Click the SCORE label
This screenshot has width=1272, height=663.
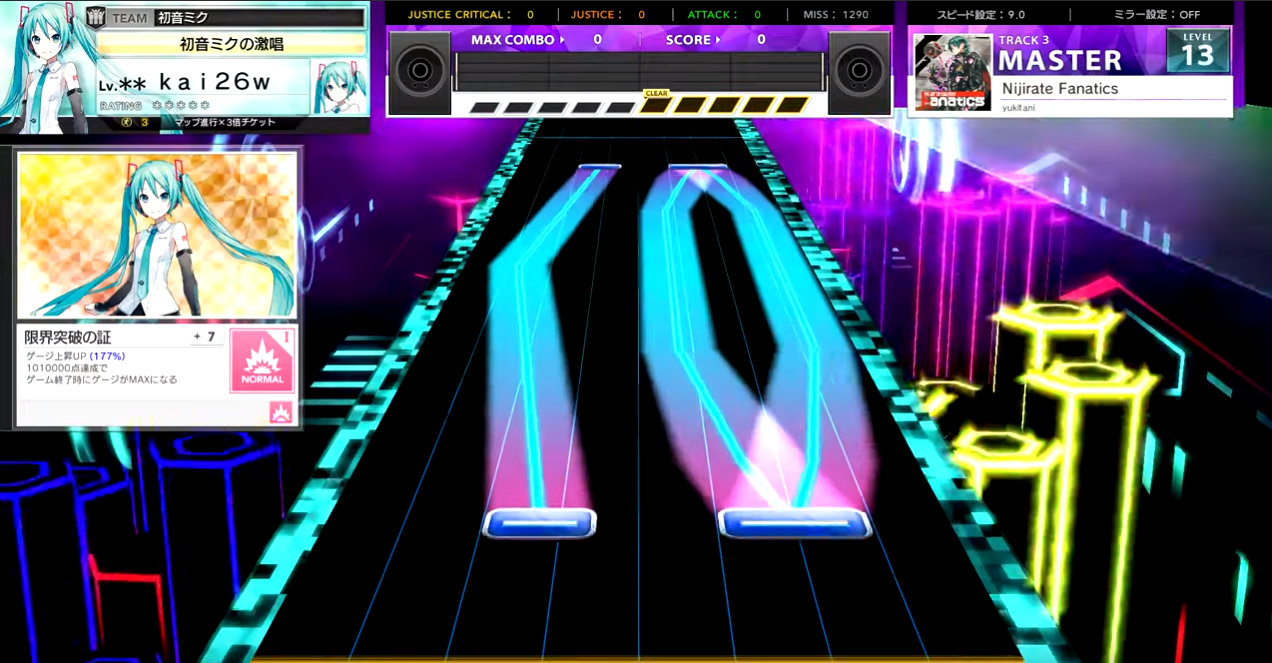(x=688, y=40)
